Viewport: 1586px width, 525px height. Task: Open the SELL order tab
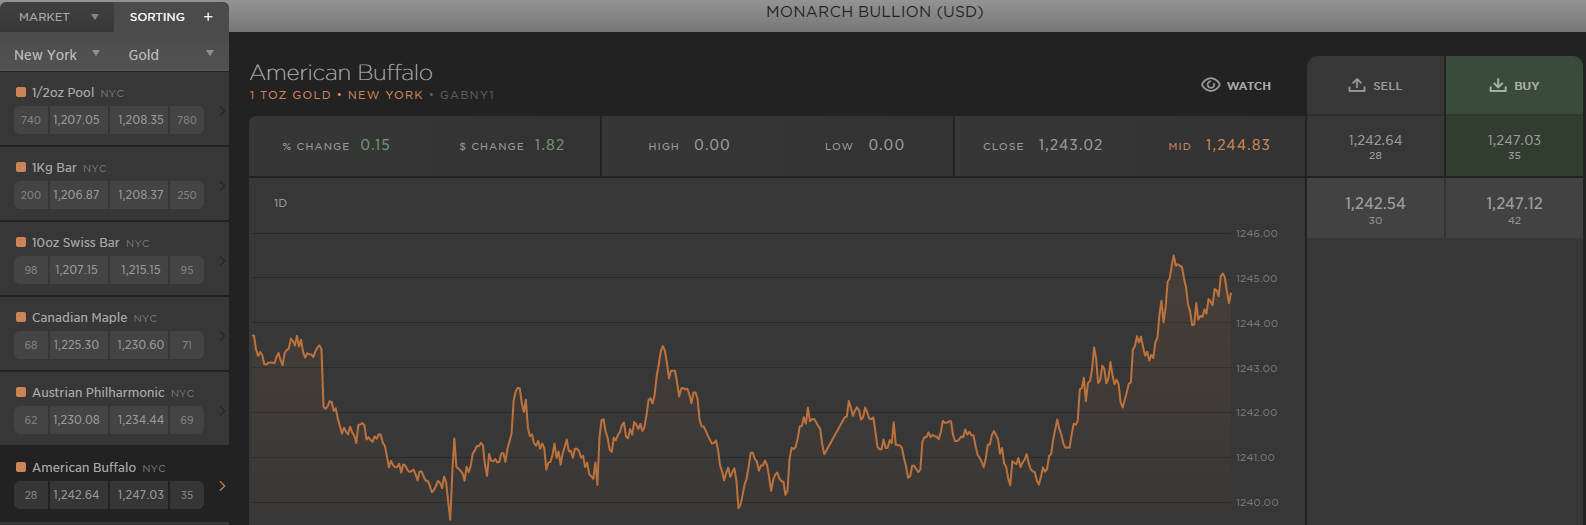click(x=1375, y=85)
